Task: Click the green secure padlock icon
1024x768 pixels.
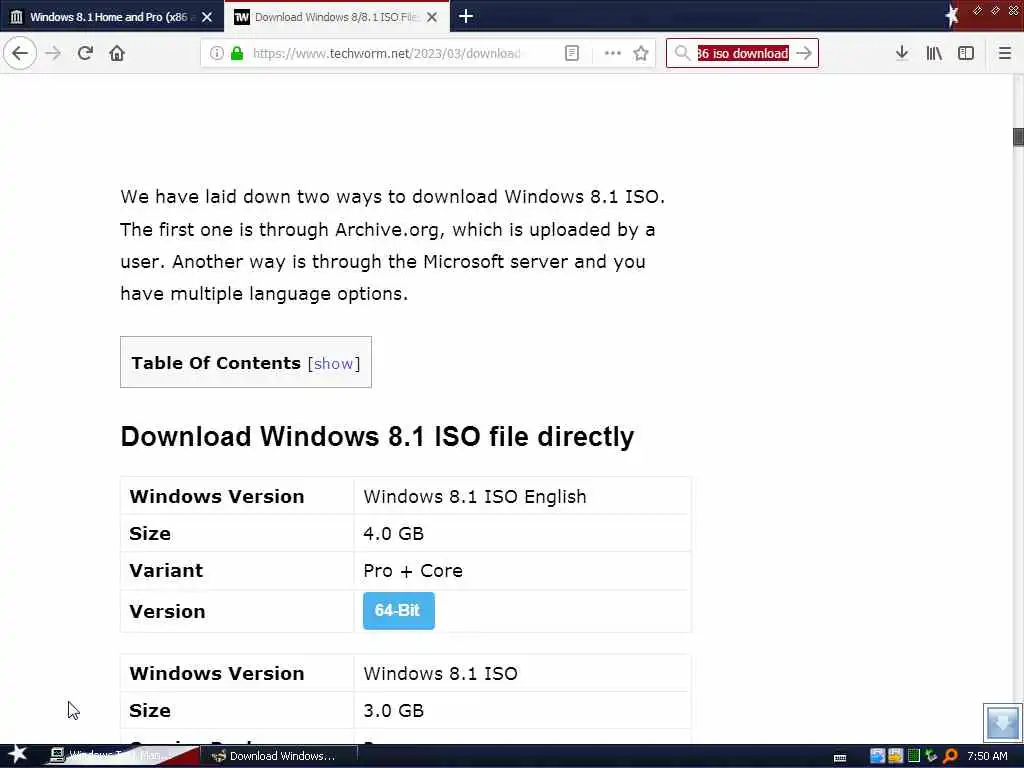Action: pyautogui.click(x=237, y=53)
